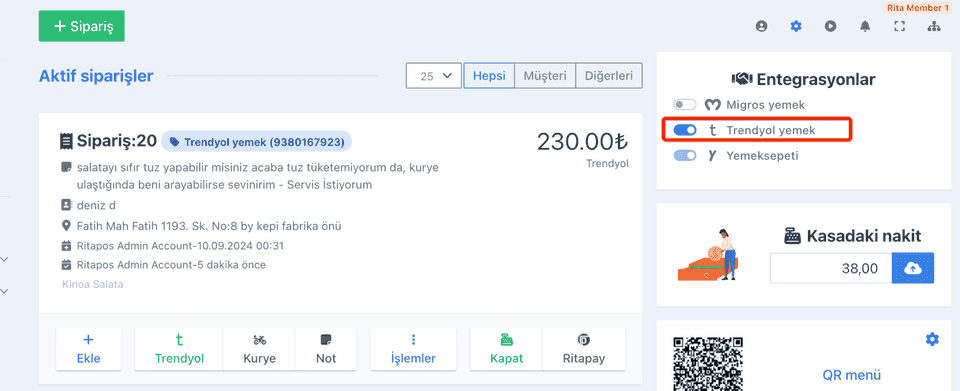Select the Hepsi filter tab
The width and height of the screenshot is (960, 391).
point(489,76)
